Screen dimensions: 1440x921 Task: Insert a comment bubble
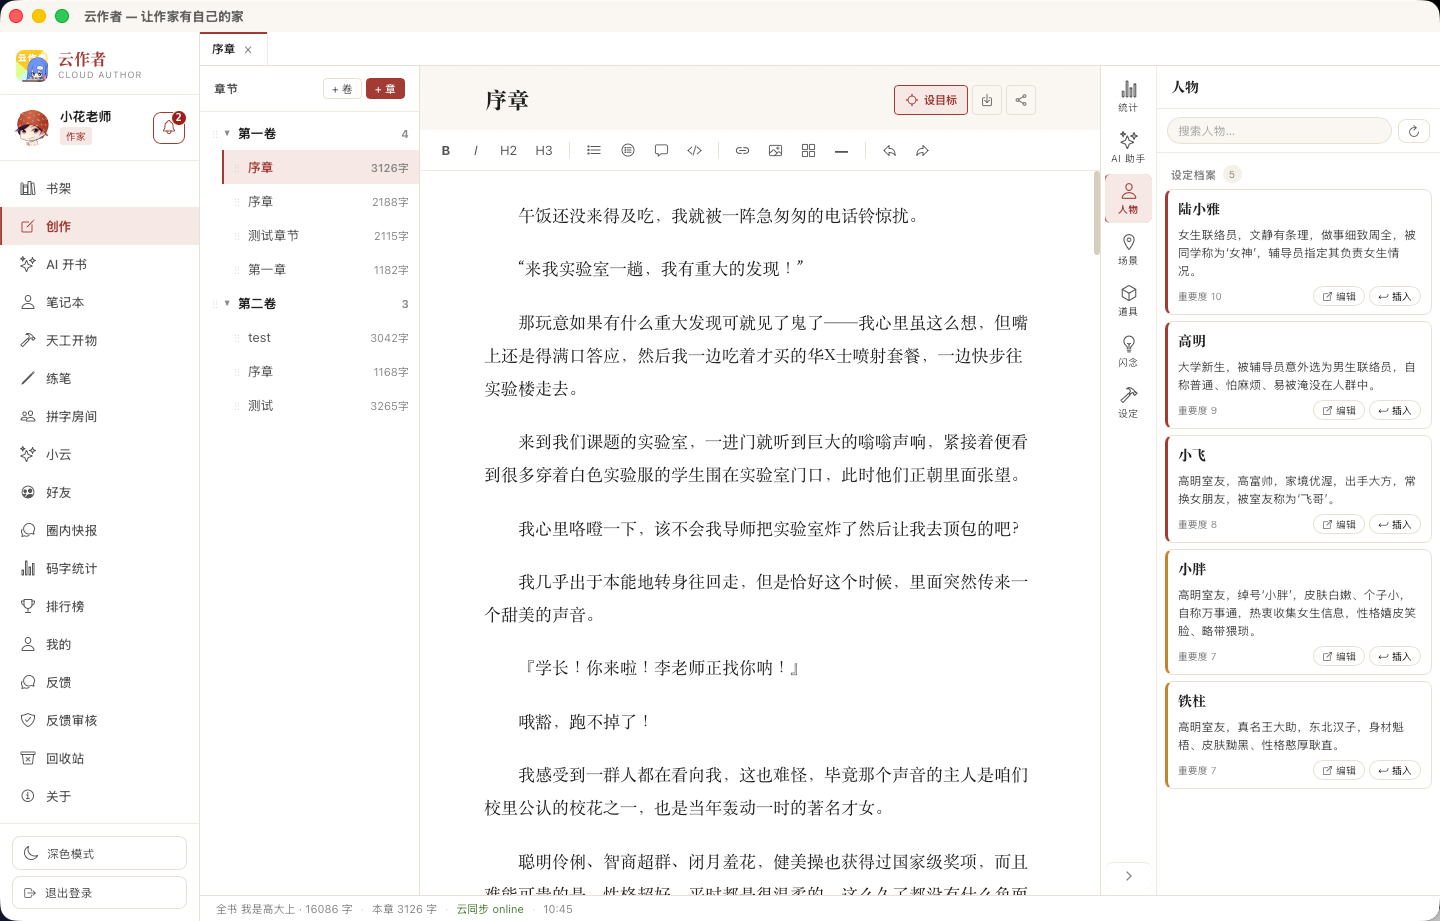point(661,151)
